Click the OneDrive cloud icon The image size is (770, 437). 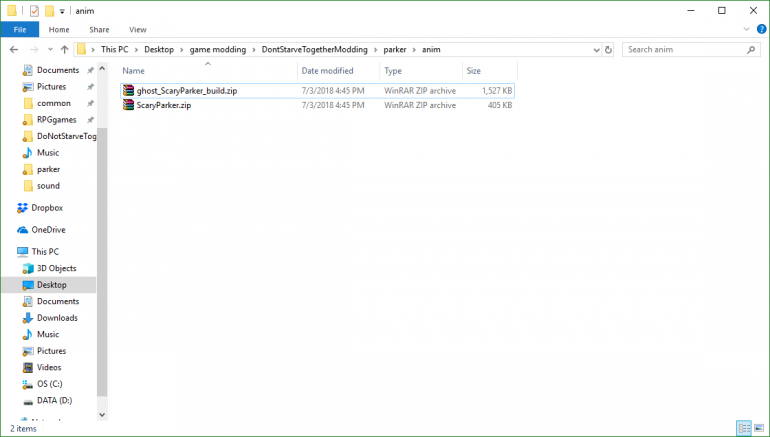[x=23, y=230]
